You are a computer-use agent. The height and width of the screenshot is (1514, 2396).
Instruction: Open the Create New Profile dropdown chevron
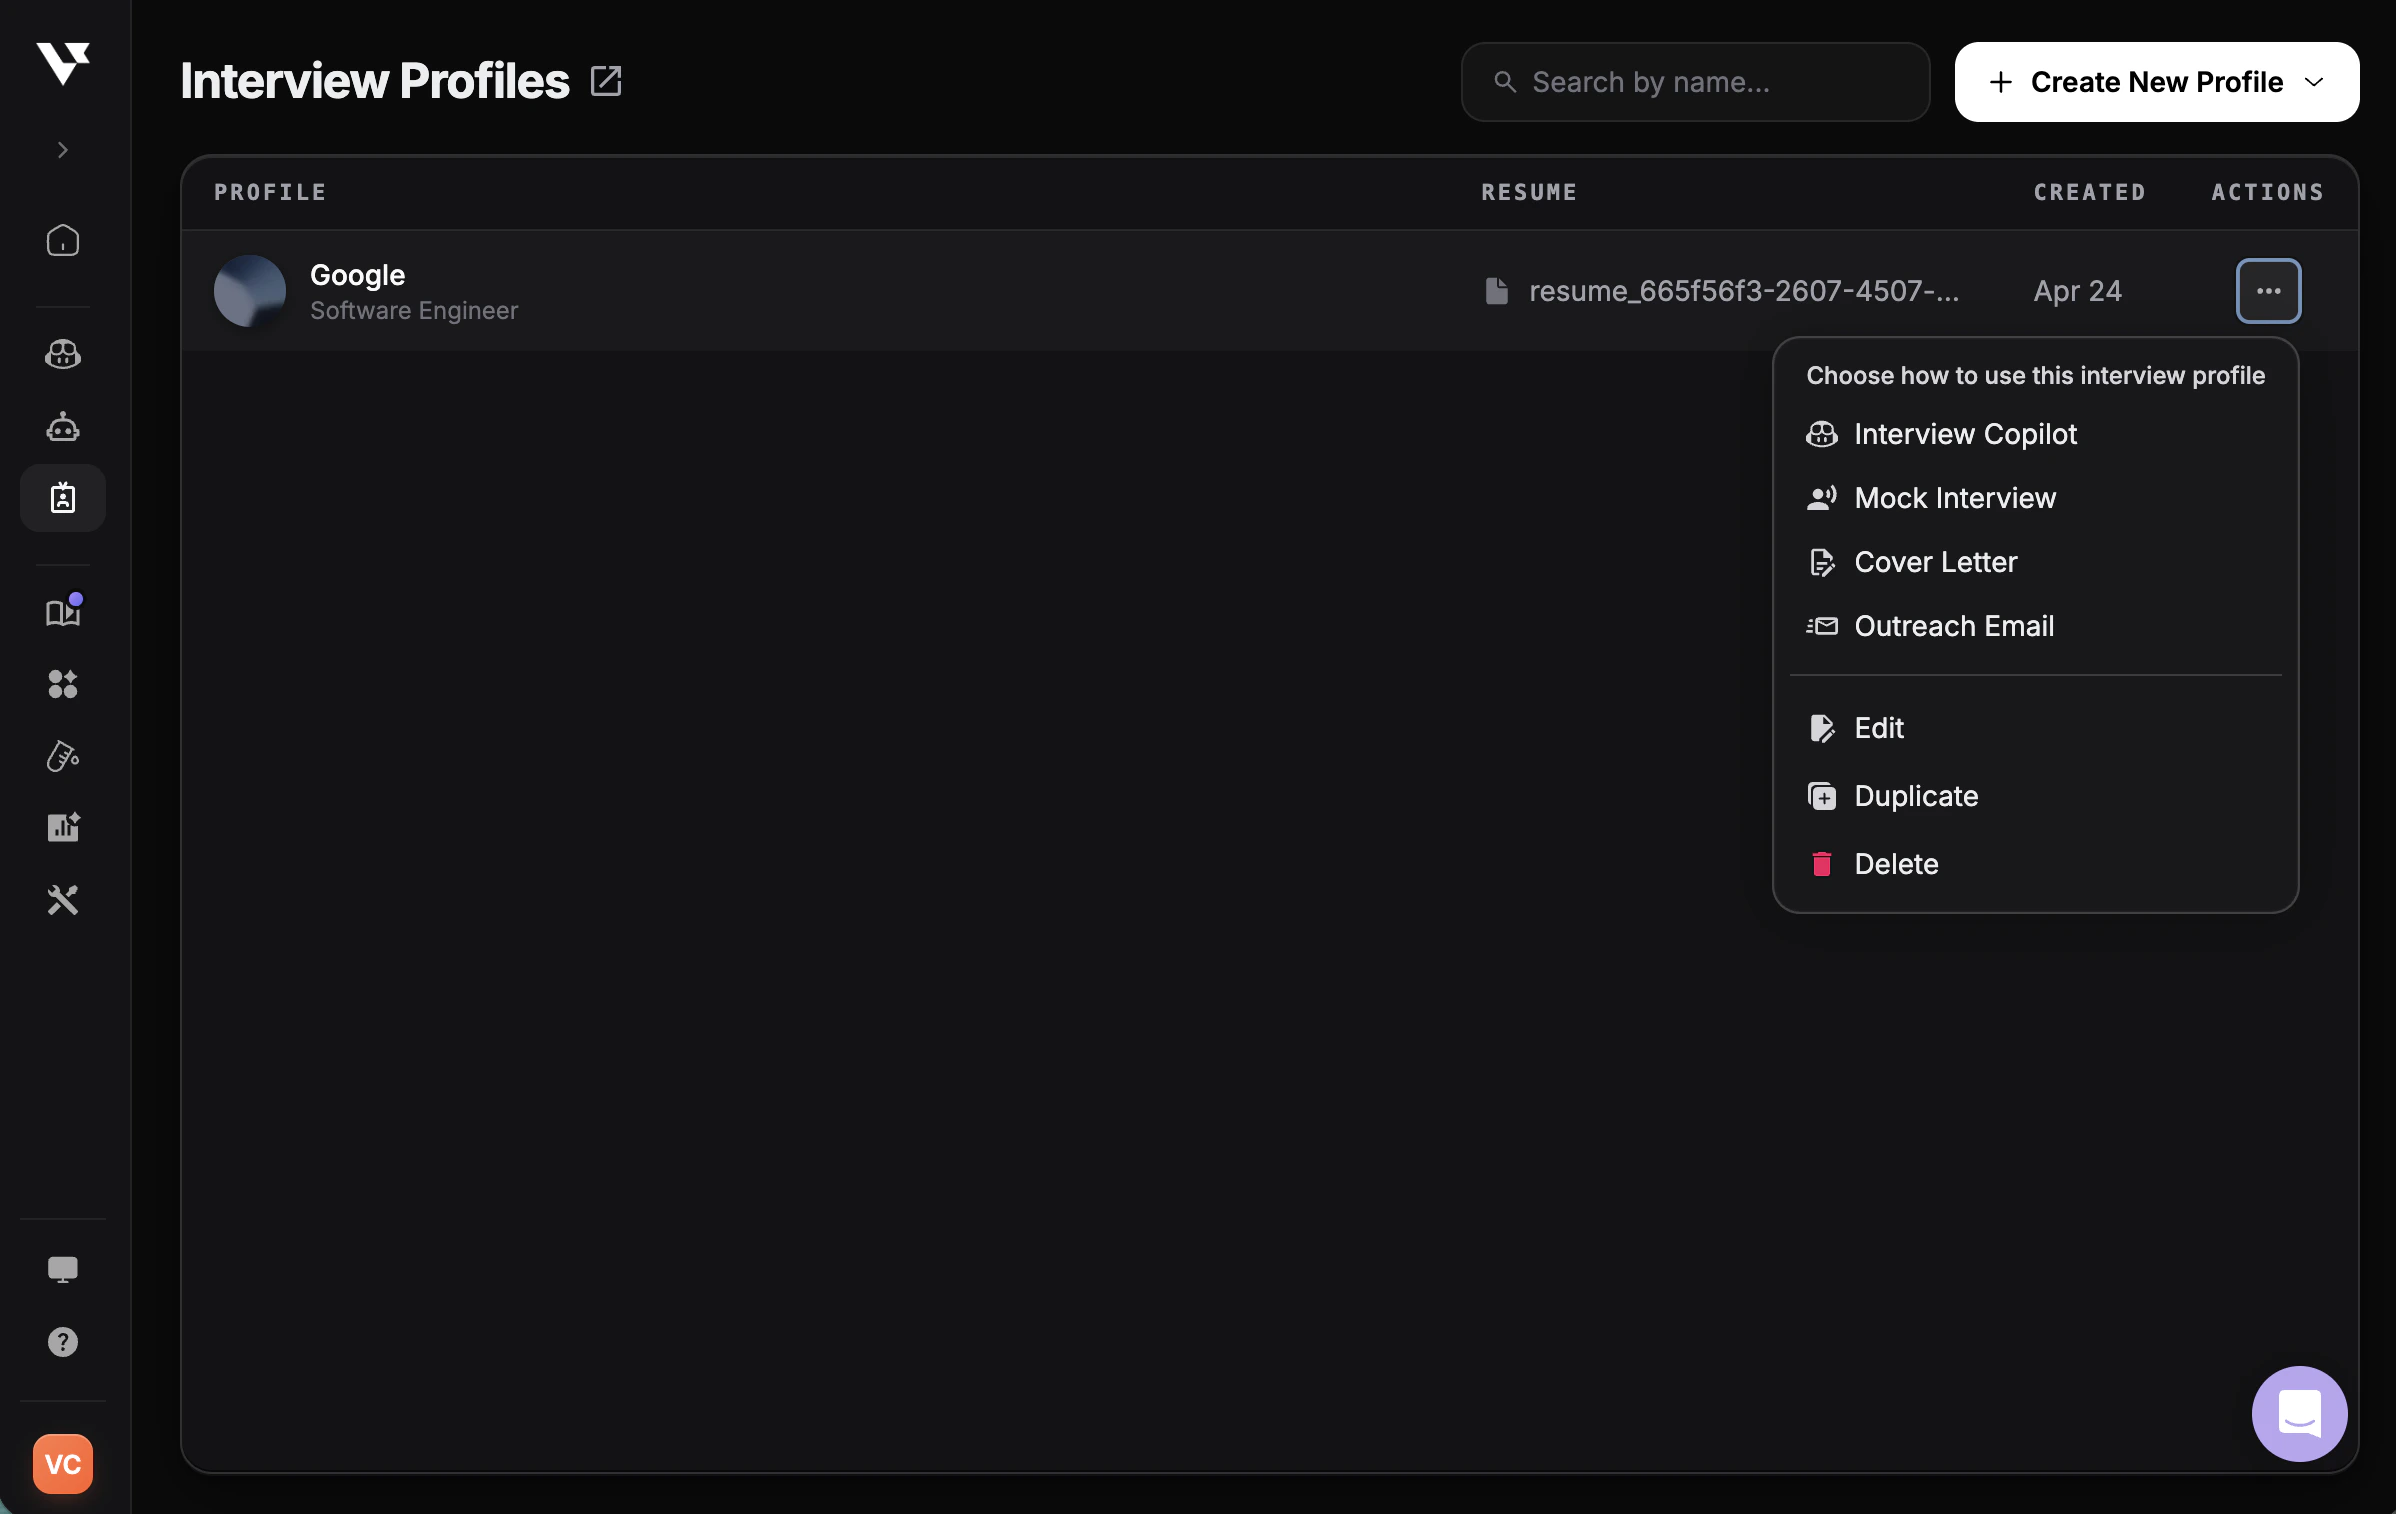[x=2317, y=82]
